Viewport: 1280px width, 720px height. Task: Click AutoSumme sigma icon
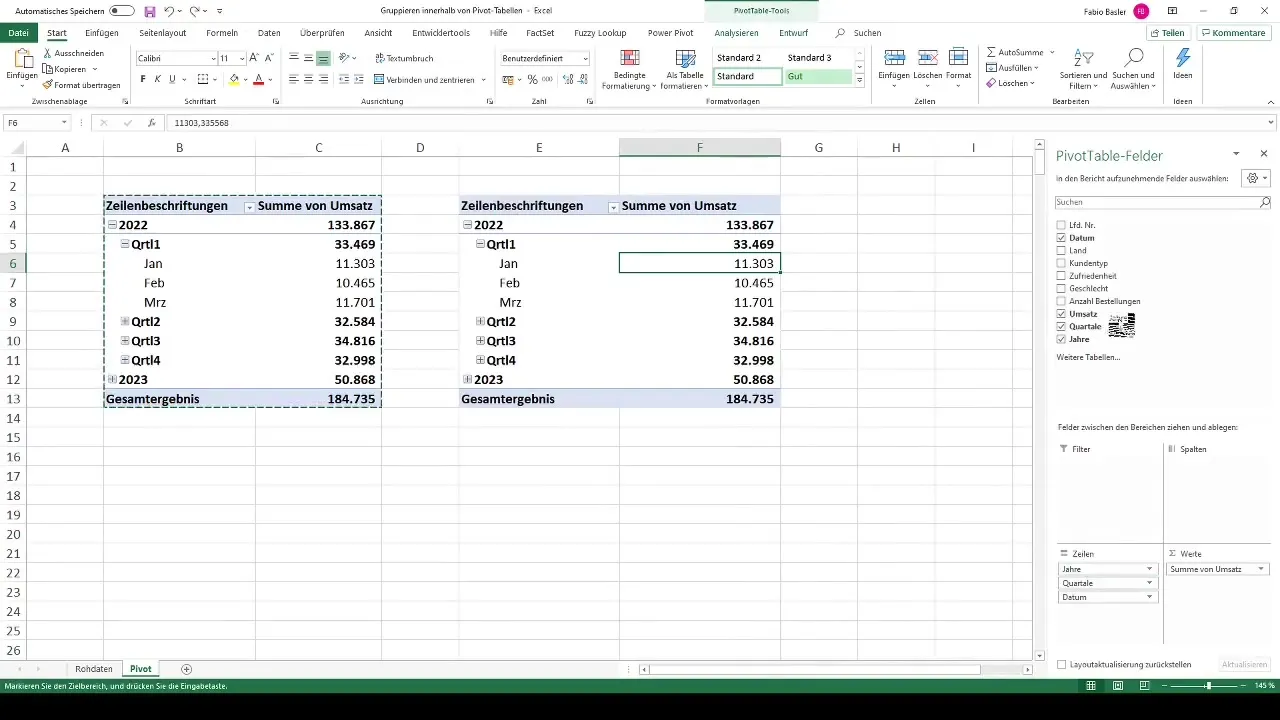[x=991, y=51]
